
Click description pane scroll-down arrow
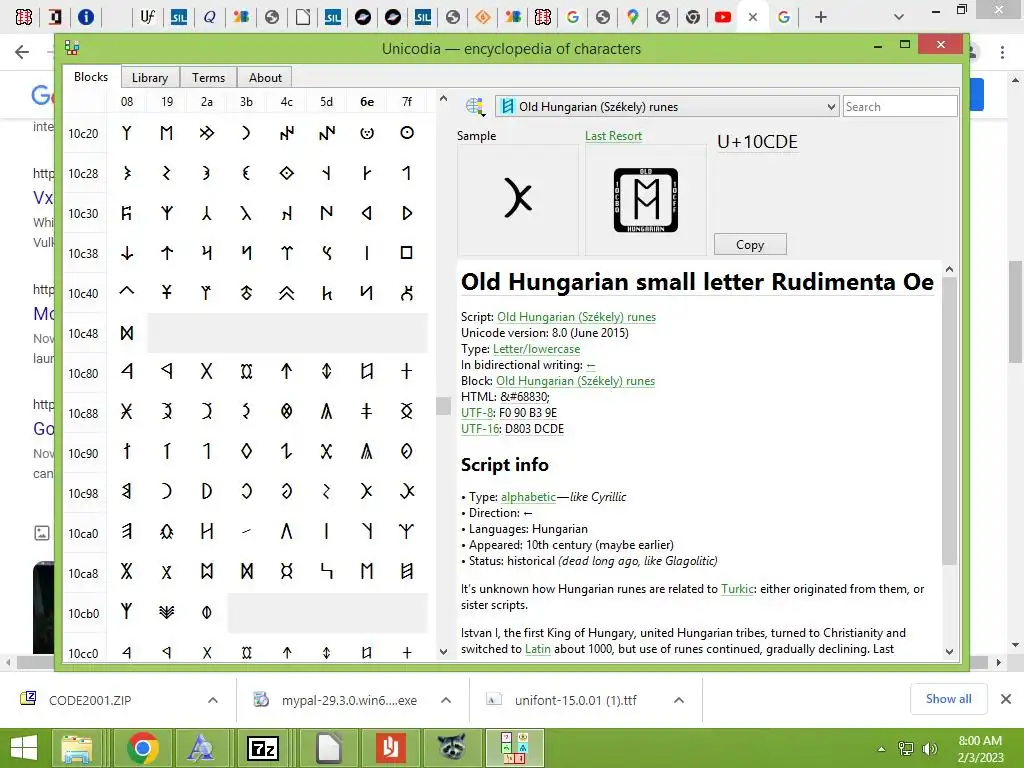[x=950, y=651]
